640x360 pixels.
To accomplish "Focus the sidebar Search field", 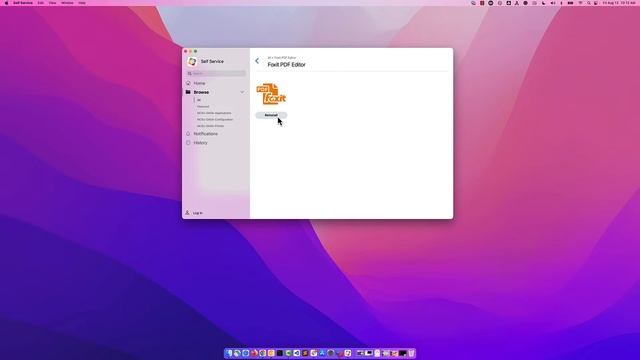I will click(x=216, y=73).
